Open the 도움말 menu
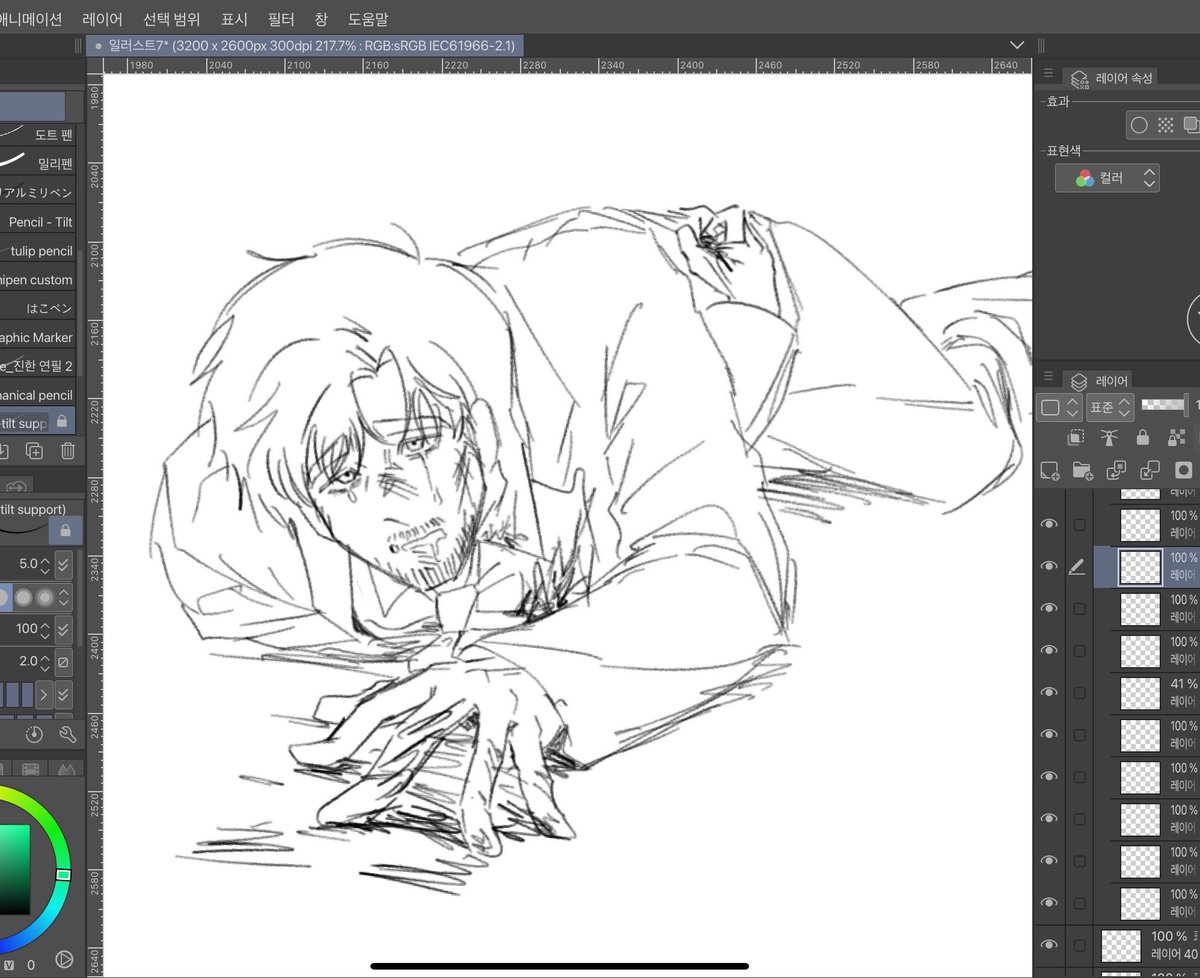1200x978 pixels. [x=368, y=19]
